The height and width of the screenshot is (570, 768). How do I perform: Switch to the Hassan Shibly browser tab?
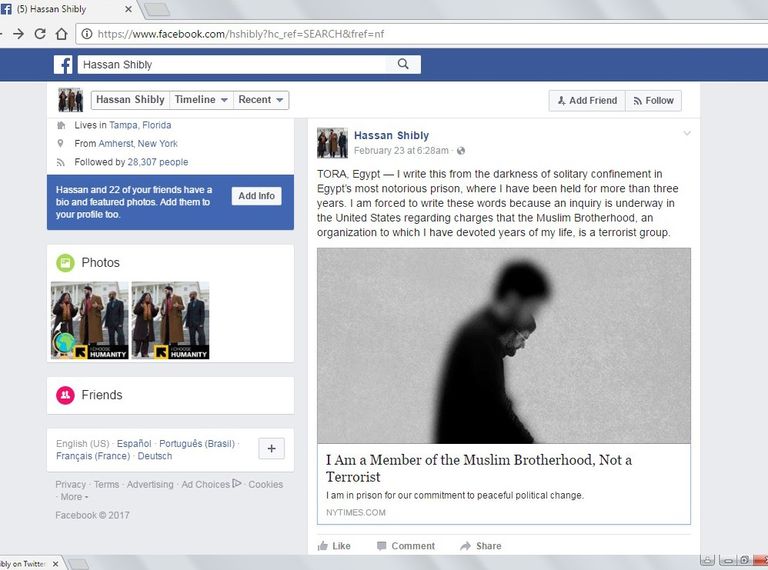tap(58, 9)
